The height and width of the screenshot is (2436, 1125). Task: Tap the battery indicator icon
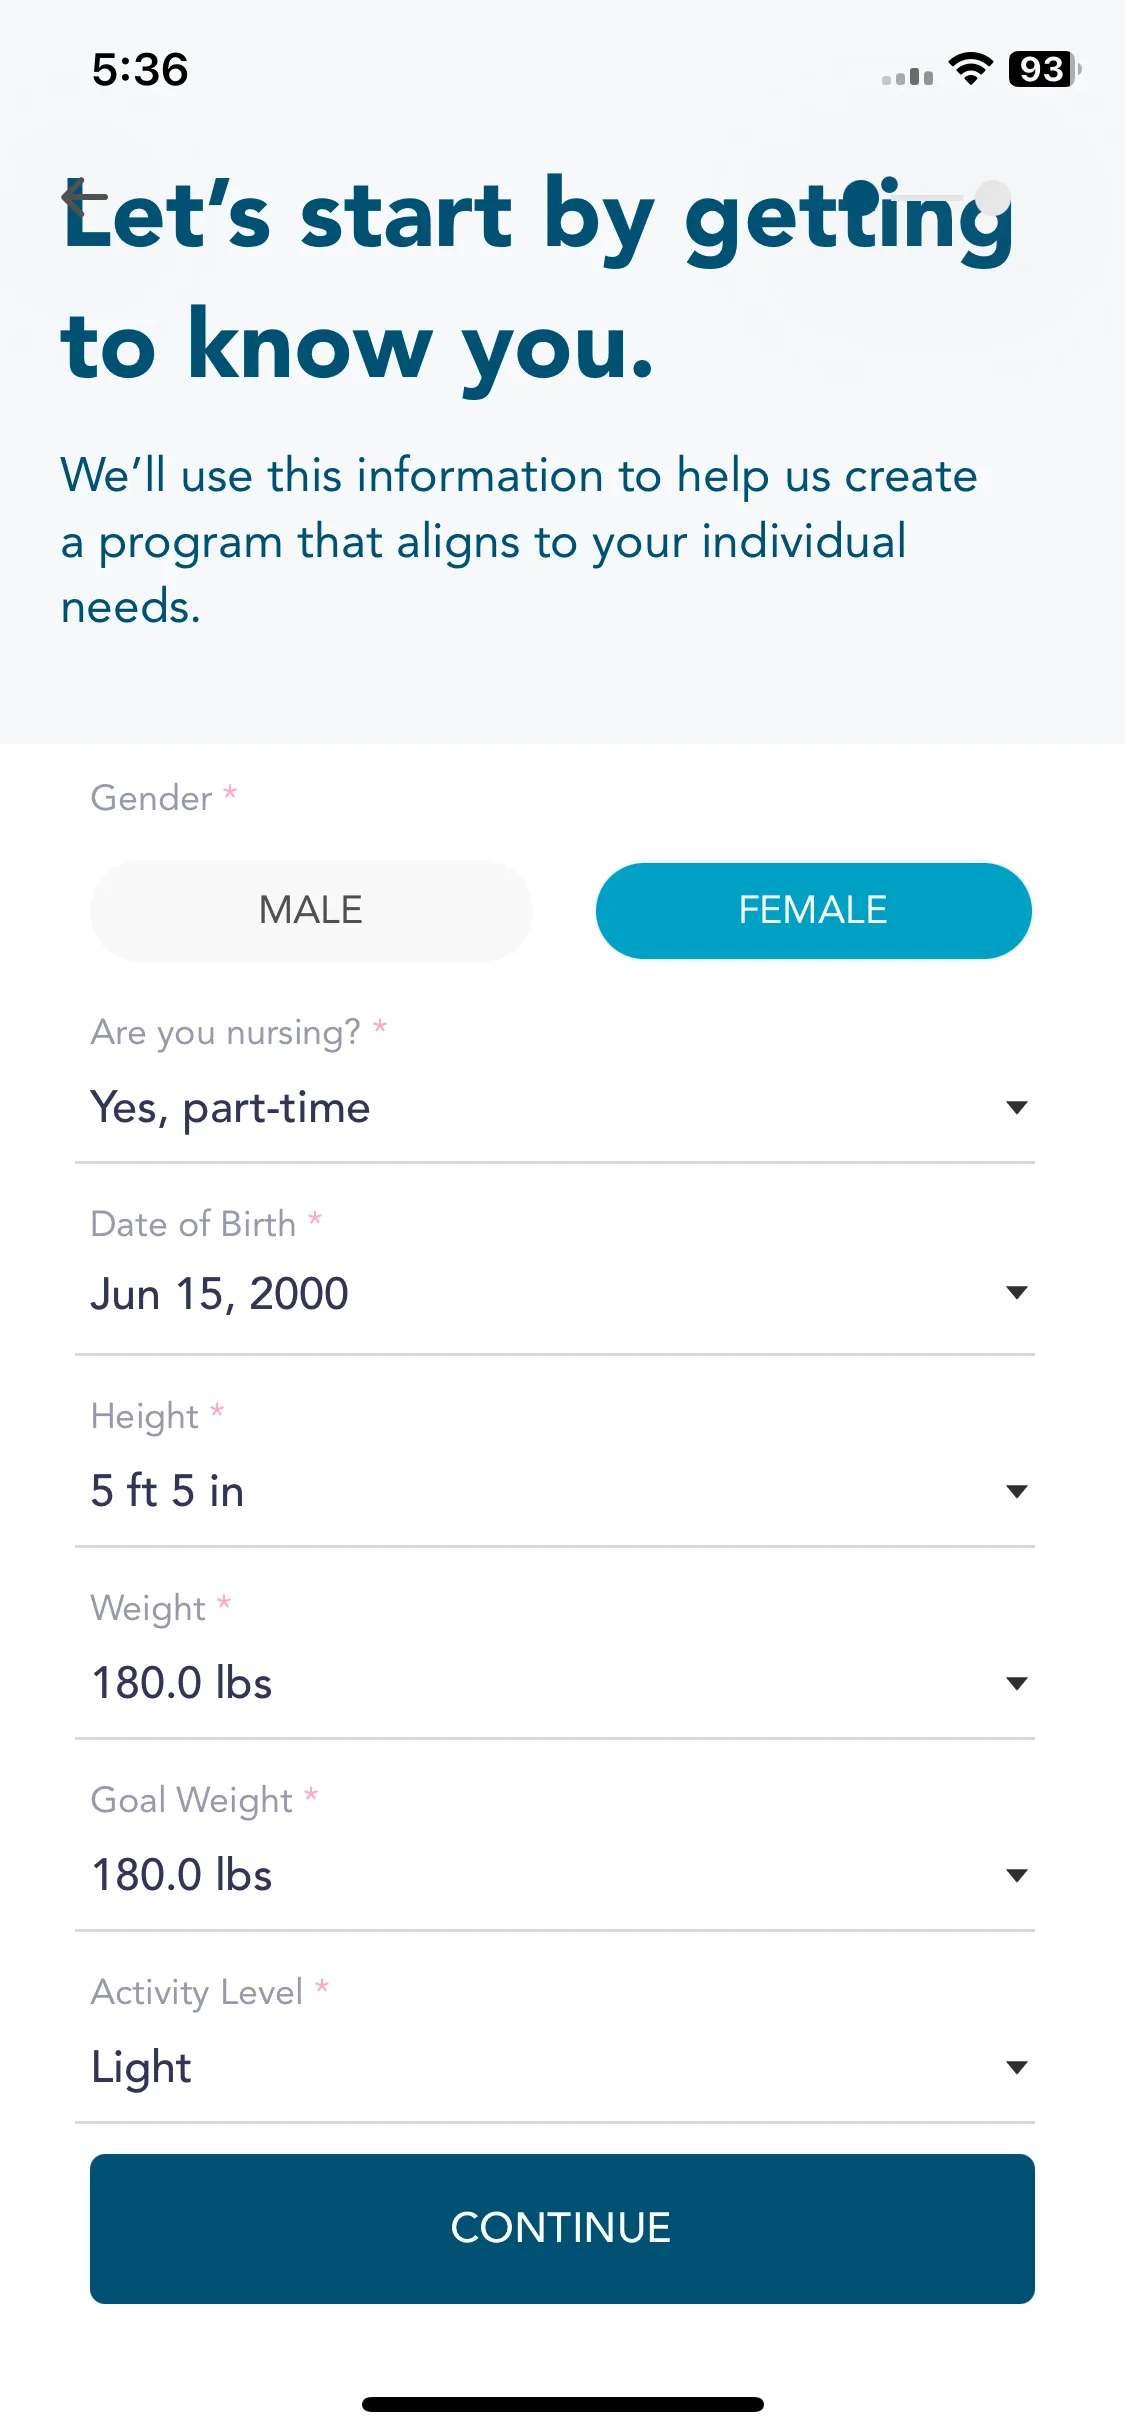(1045, 69)
